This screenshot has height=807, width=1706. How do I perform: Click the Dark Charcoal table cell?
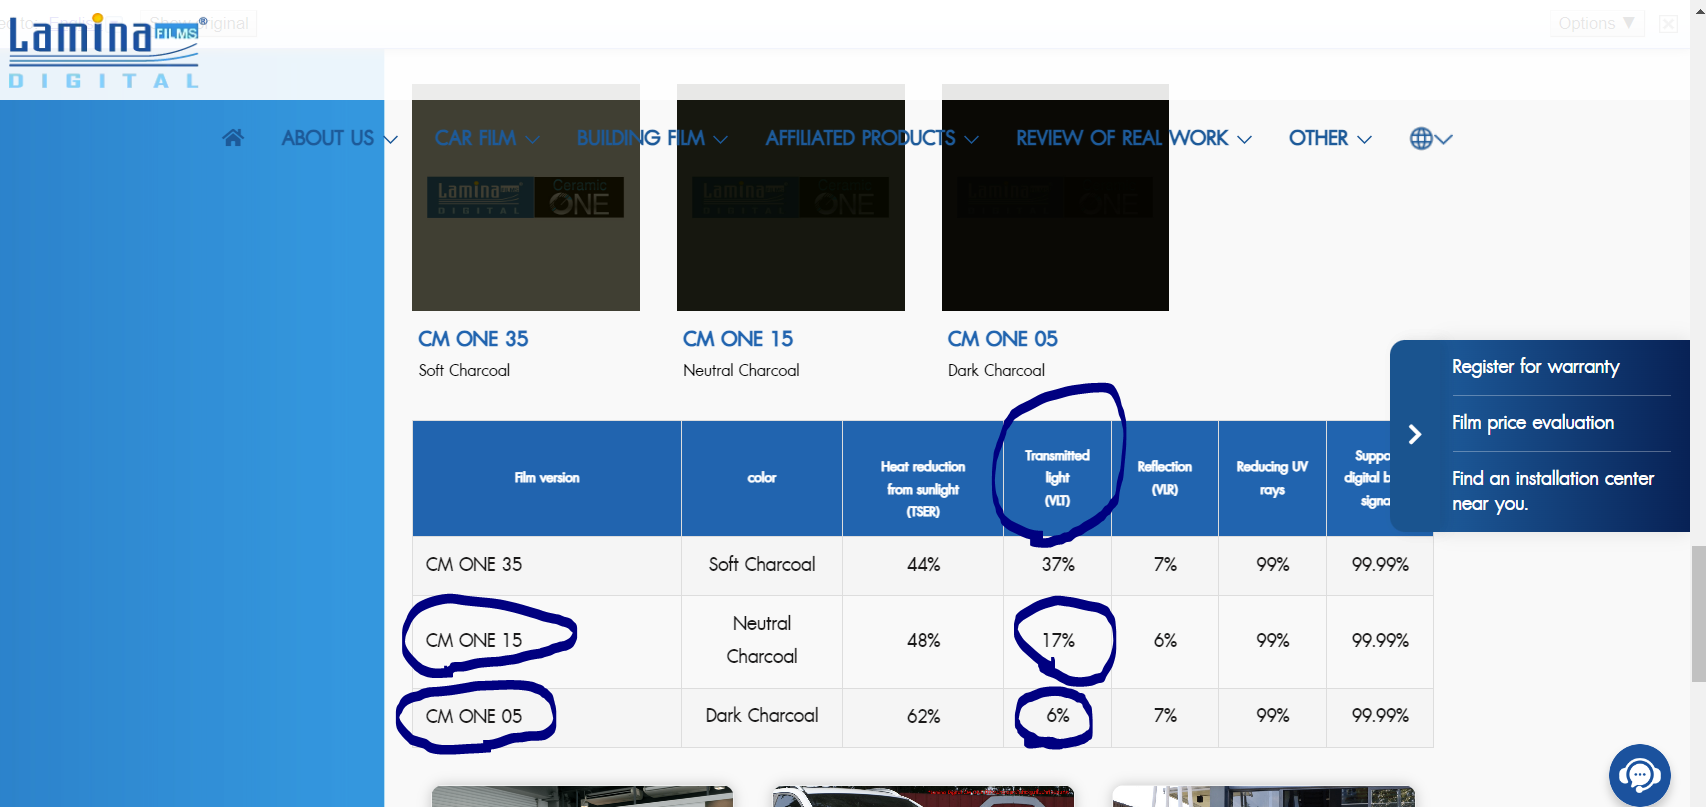[762, 716]
